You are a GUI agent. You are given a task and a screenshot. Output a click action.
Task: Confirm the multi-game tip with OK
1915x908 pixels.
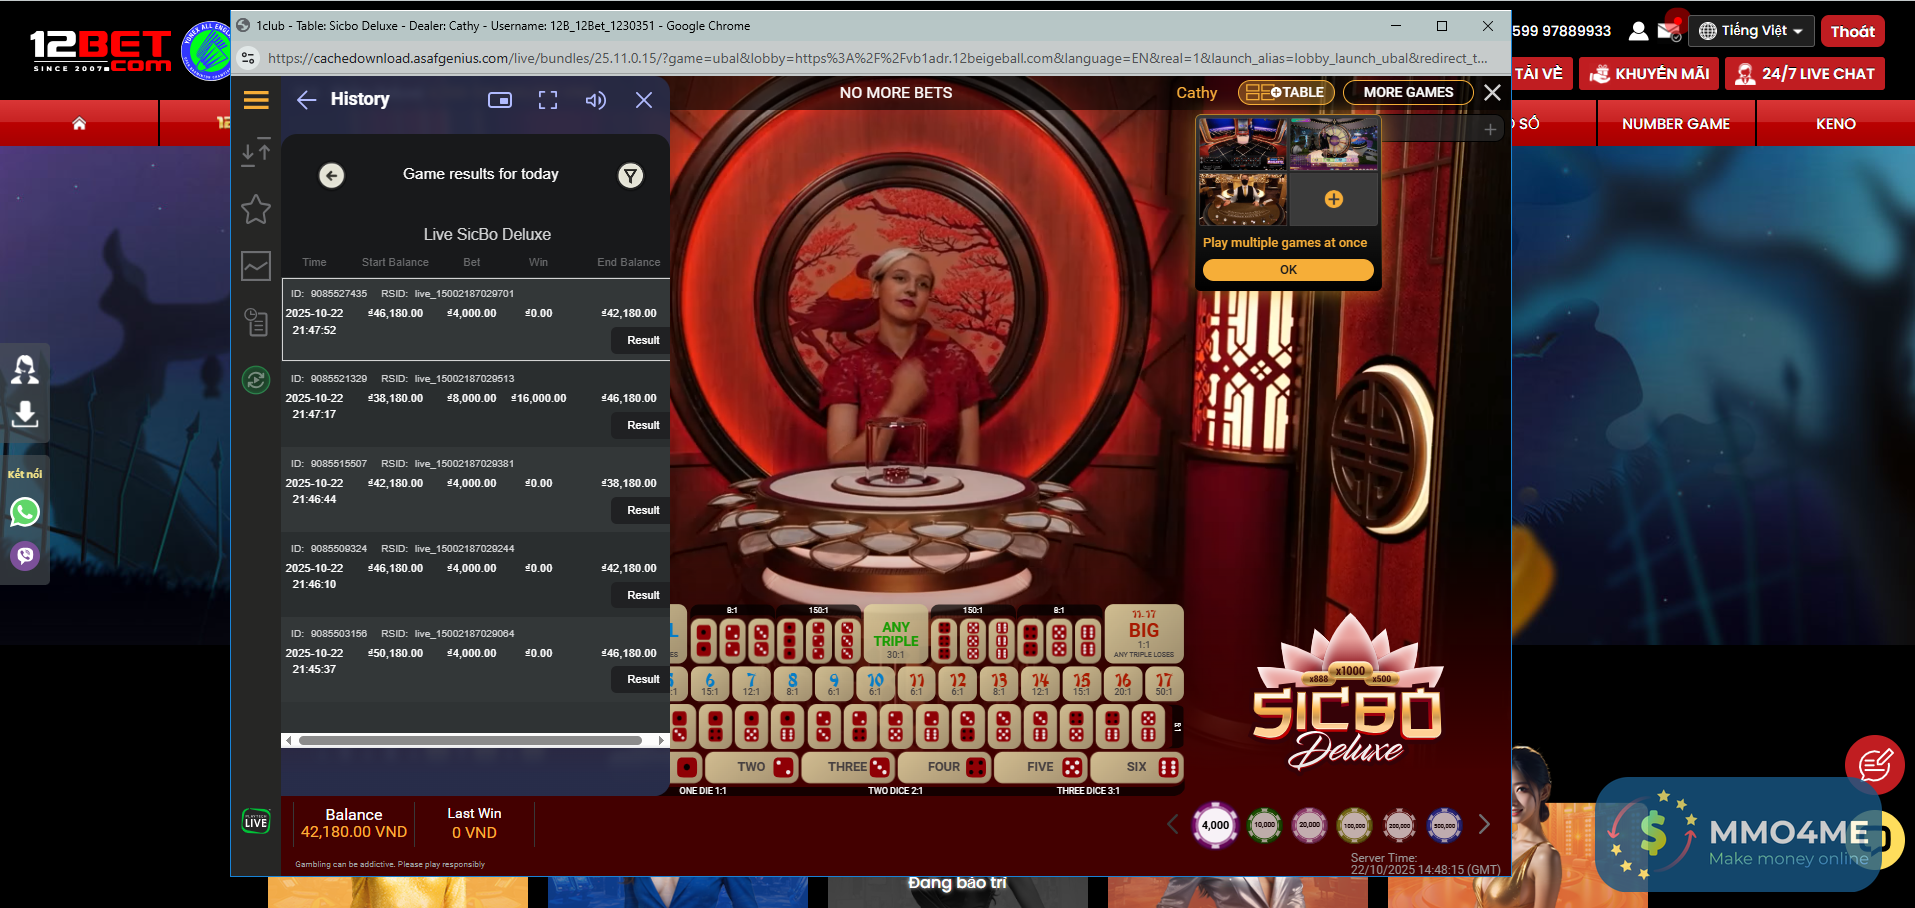tap(1288, 270)
